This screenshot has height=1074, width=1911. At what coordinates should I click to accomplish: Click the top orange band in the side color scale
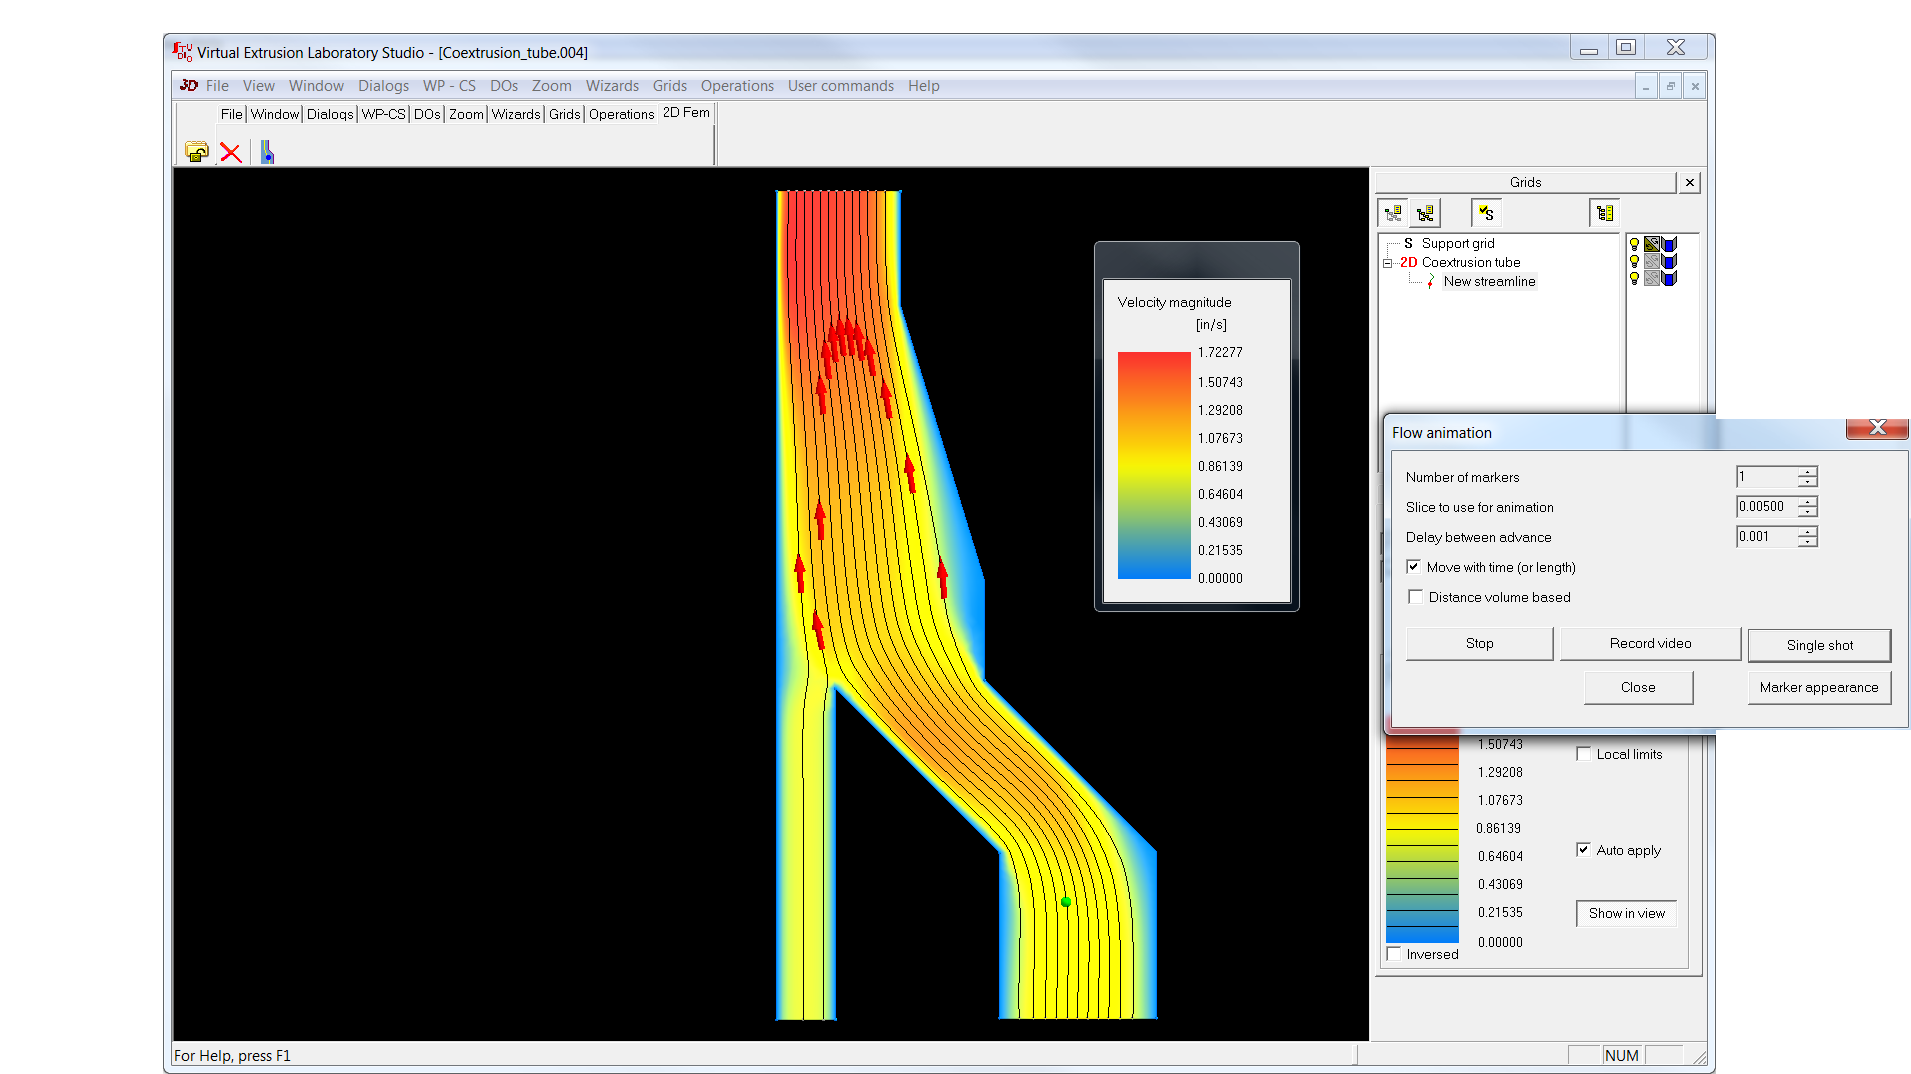1422,743
